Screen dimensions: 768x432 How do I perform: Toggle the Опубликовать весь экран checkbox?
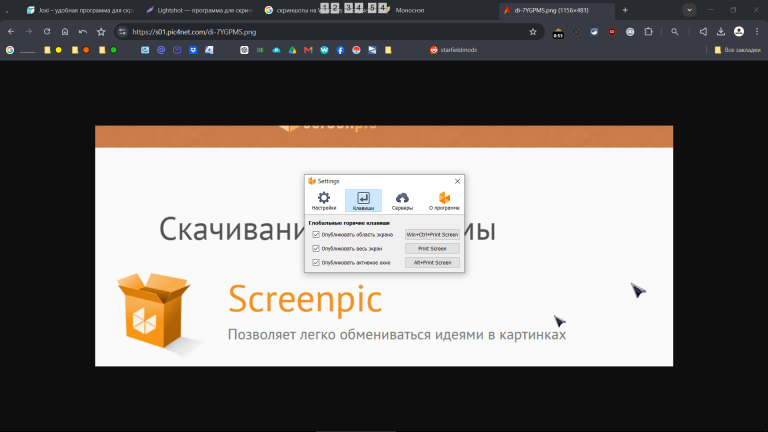(x=316, y=248)
